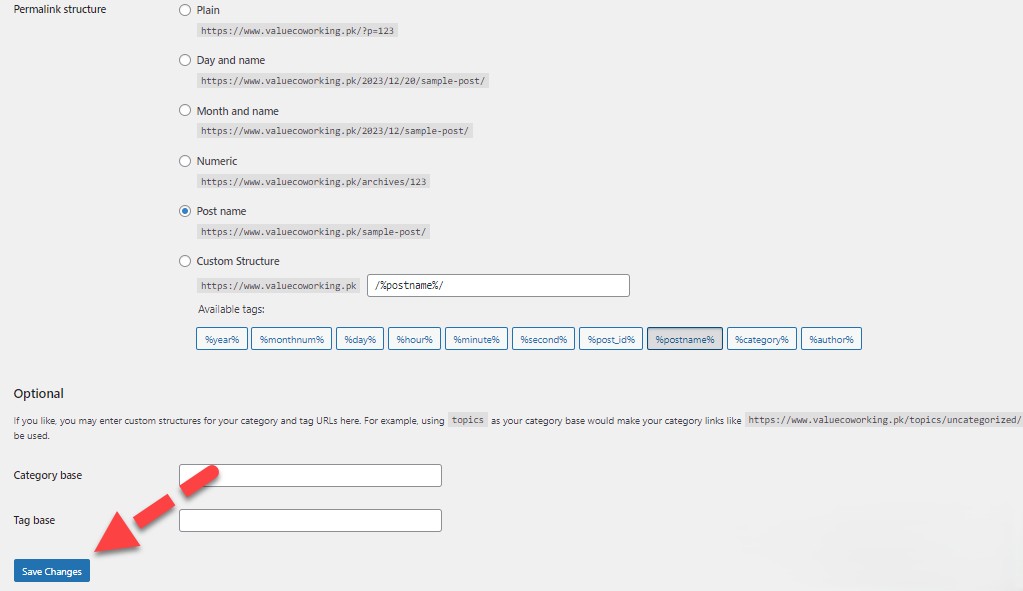The image size is (1023, 591).
Task: Click the %day% tag button
Action: [x=359, y=339]
